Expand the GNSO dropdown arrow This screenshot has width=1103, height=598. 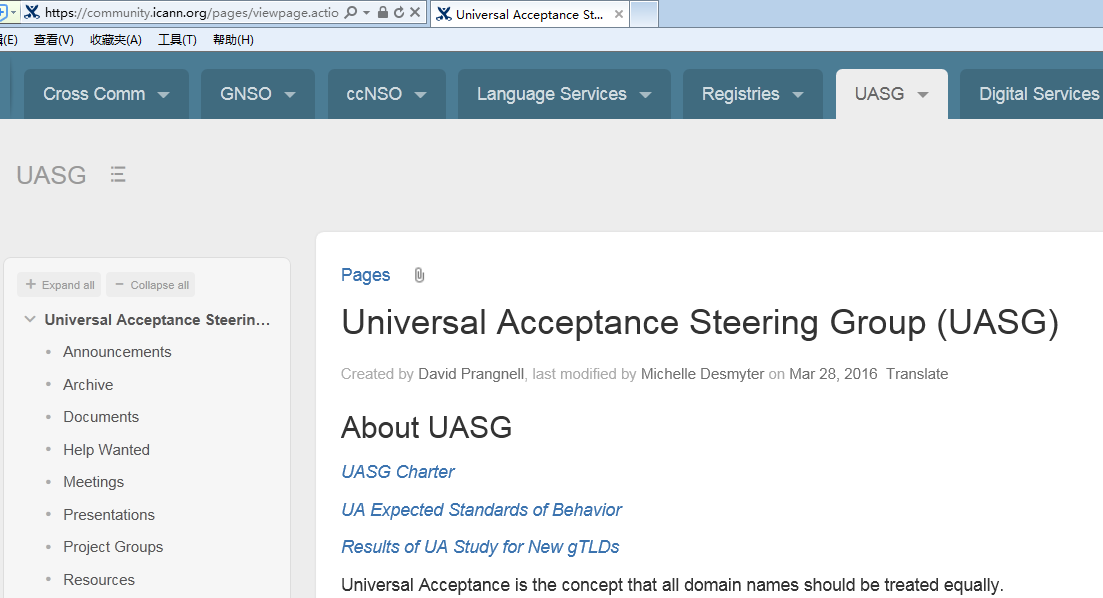pyautogui.click(x=290, y=95)
